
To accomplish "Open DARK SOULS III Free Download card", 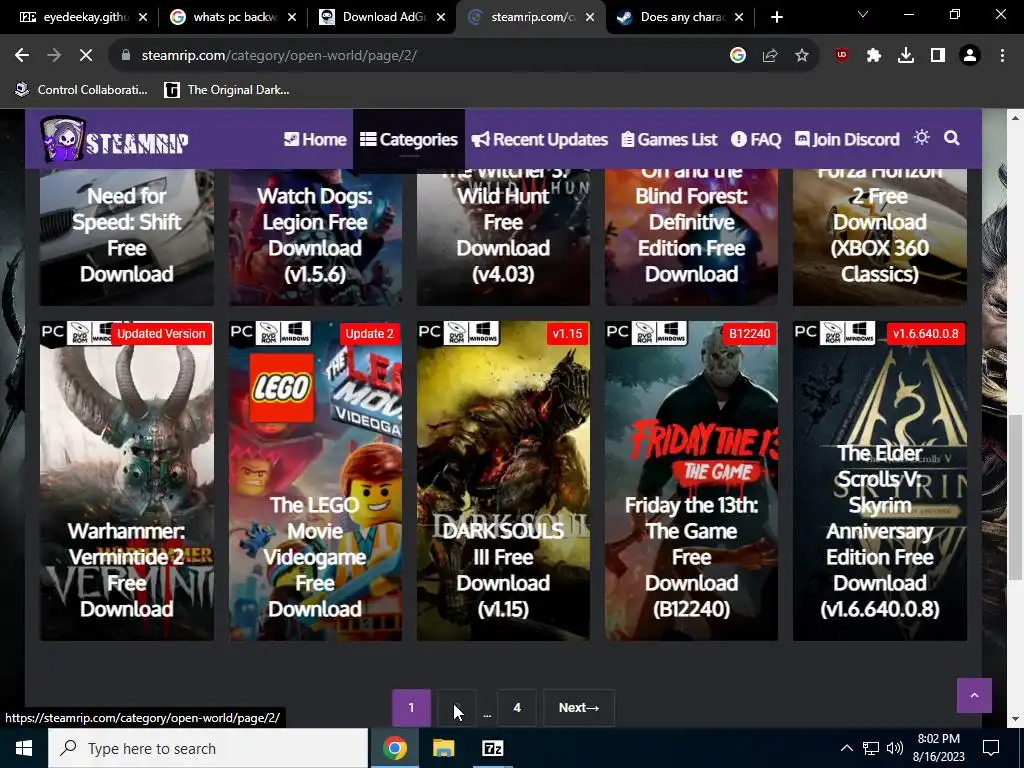I will click(503, 481).
